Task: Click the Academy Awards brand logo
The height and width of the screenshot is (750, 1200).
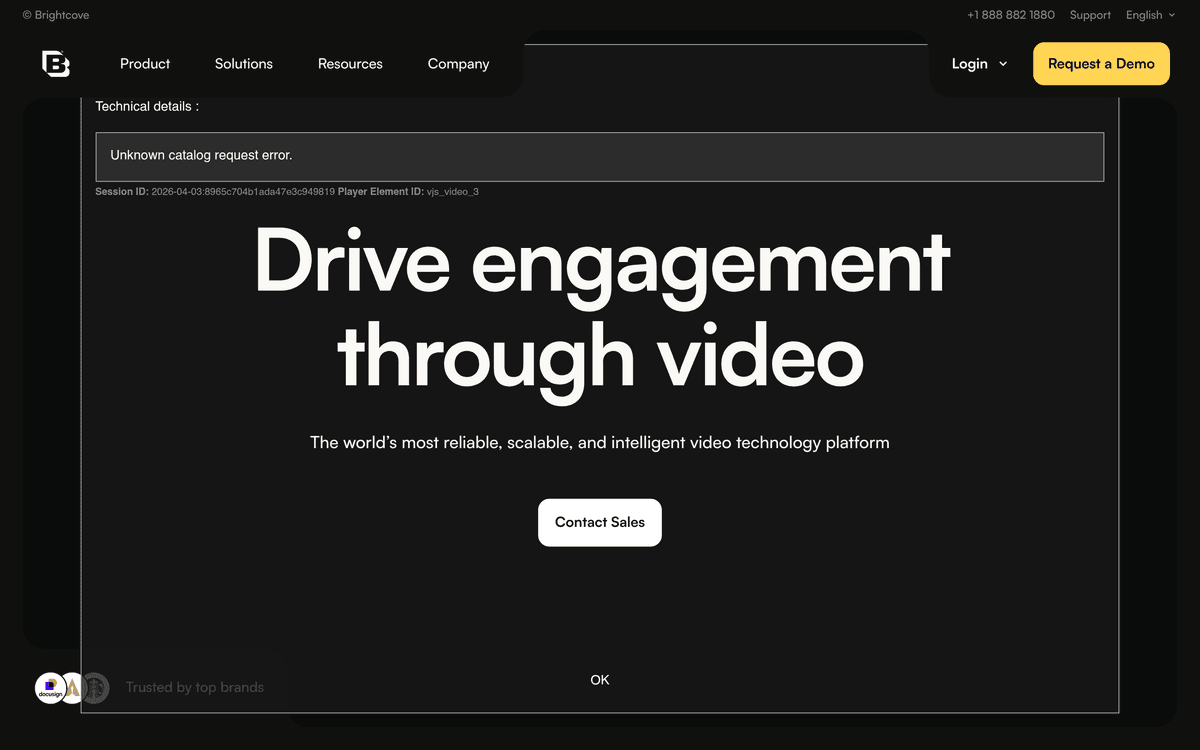Action: 73,688
